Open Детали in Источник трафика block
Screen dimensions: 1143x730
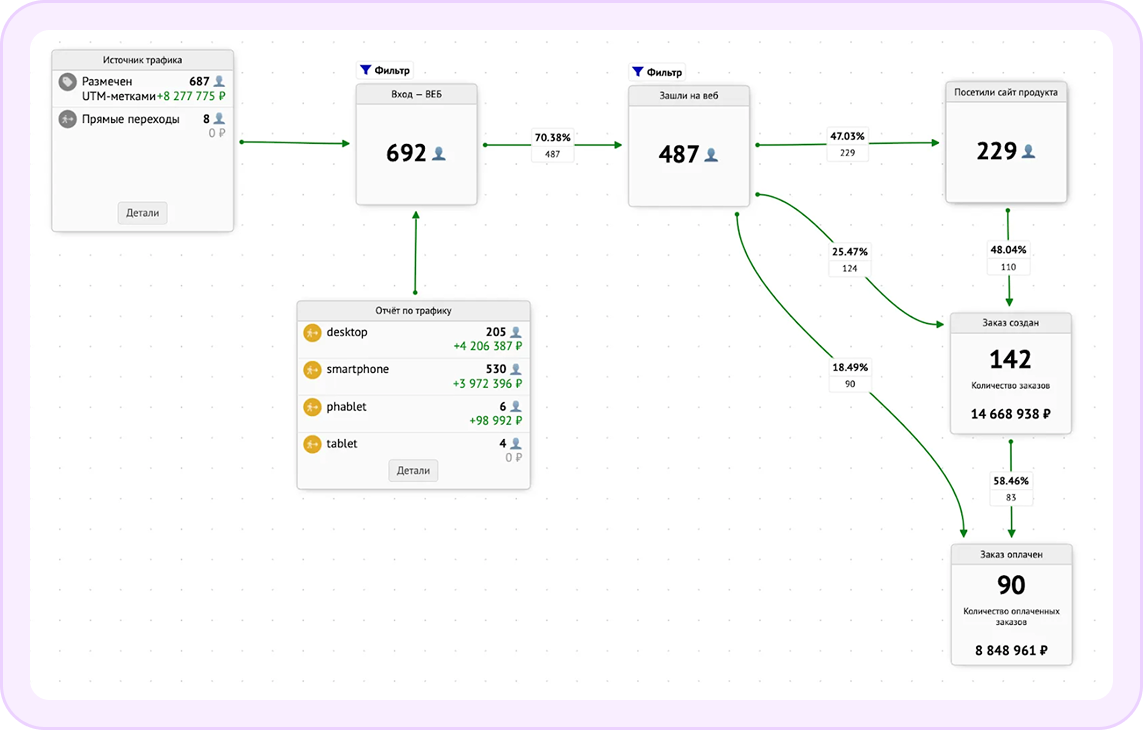142,213
